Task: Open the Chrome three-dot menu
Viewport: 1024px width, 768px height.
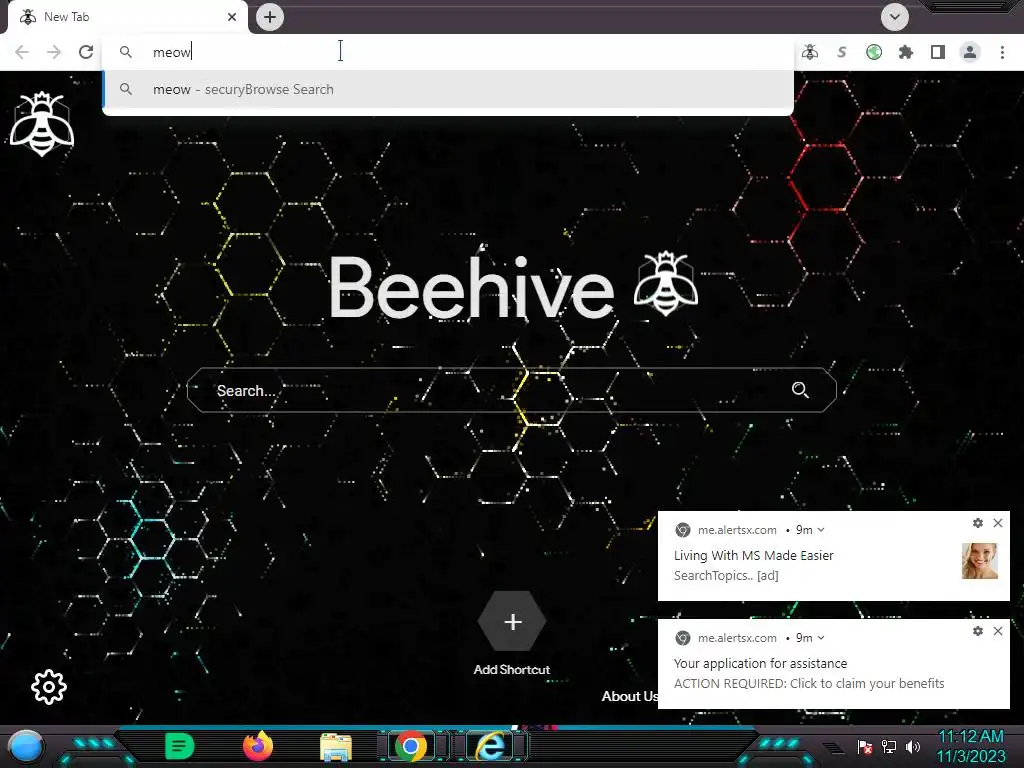Action: [1002, 52]
